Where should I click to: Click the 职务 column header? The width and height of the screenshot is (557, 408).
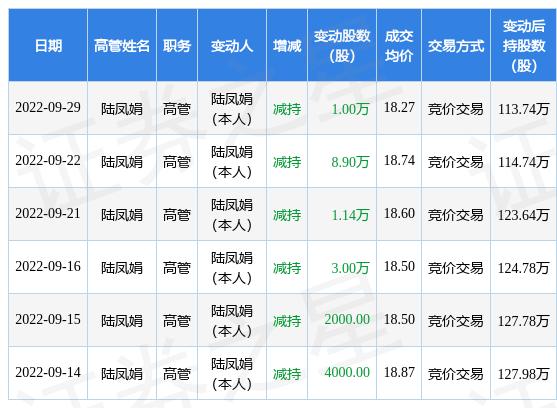click(x=177, y=46)
